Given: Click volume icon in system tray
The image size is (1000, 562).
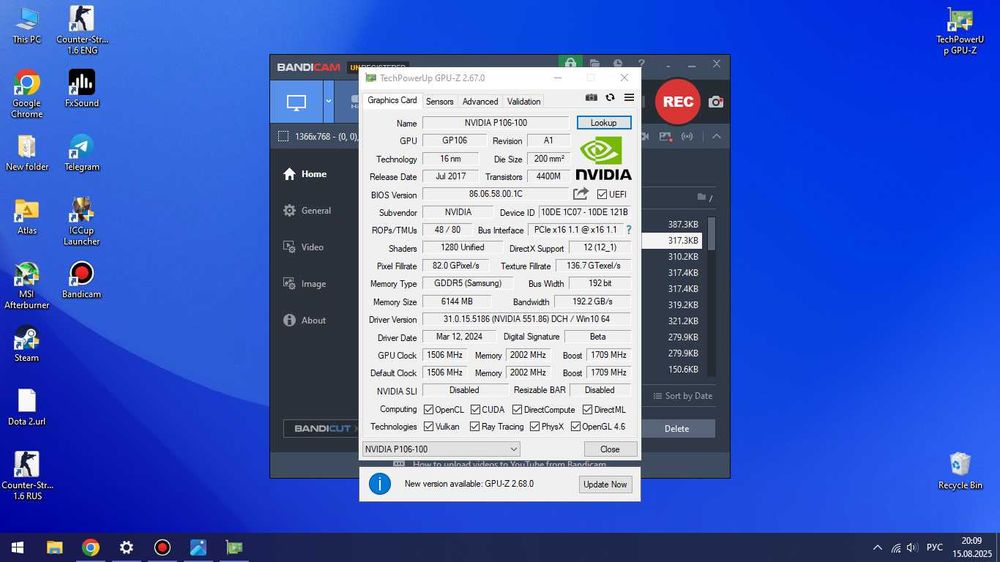Looking at the screenshot, I should click(912, 547).
